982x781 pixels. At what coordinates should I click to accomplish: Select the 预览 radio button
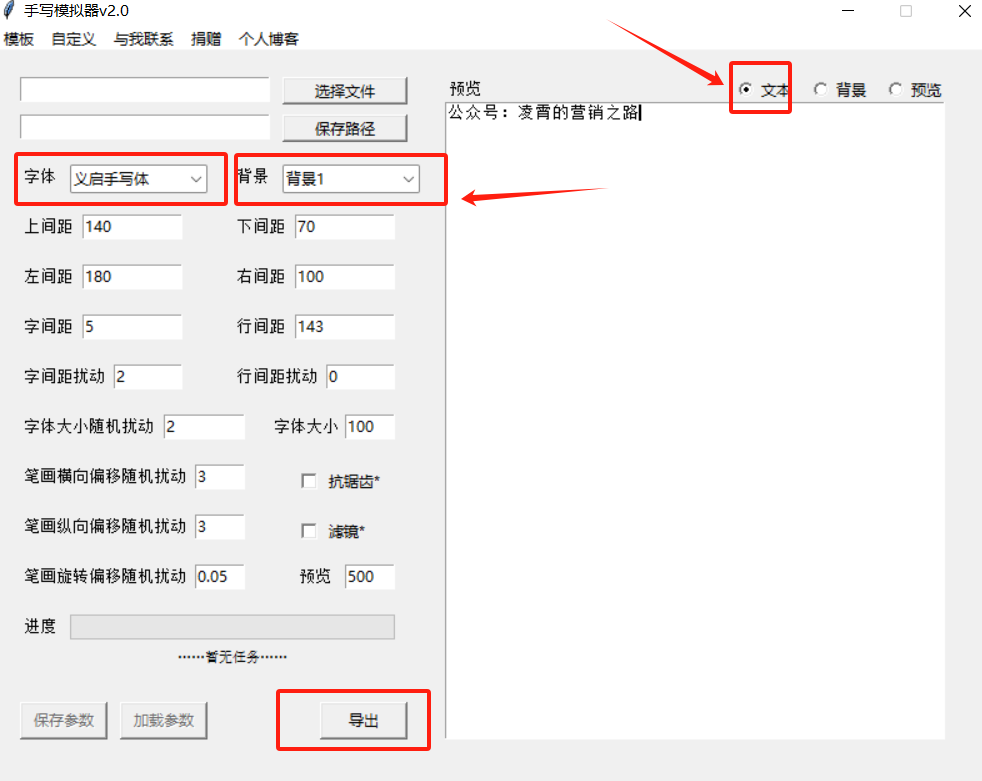click(895, 90)
